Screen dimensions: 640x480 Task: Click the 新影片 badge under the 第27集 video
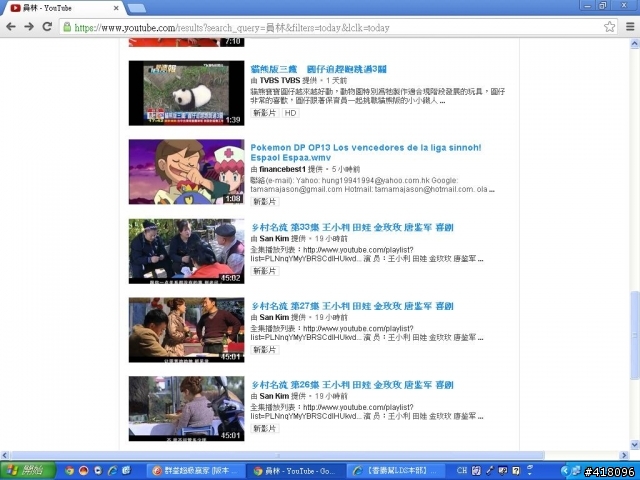[x=265, y=350]
